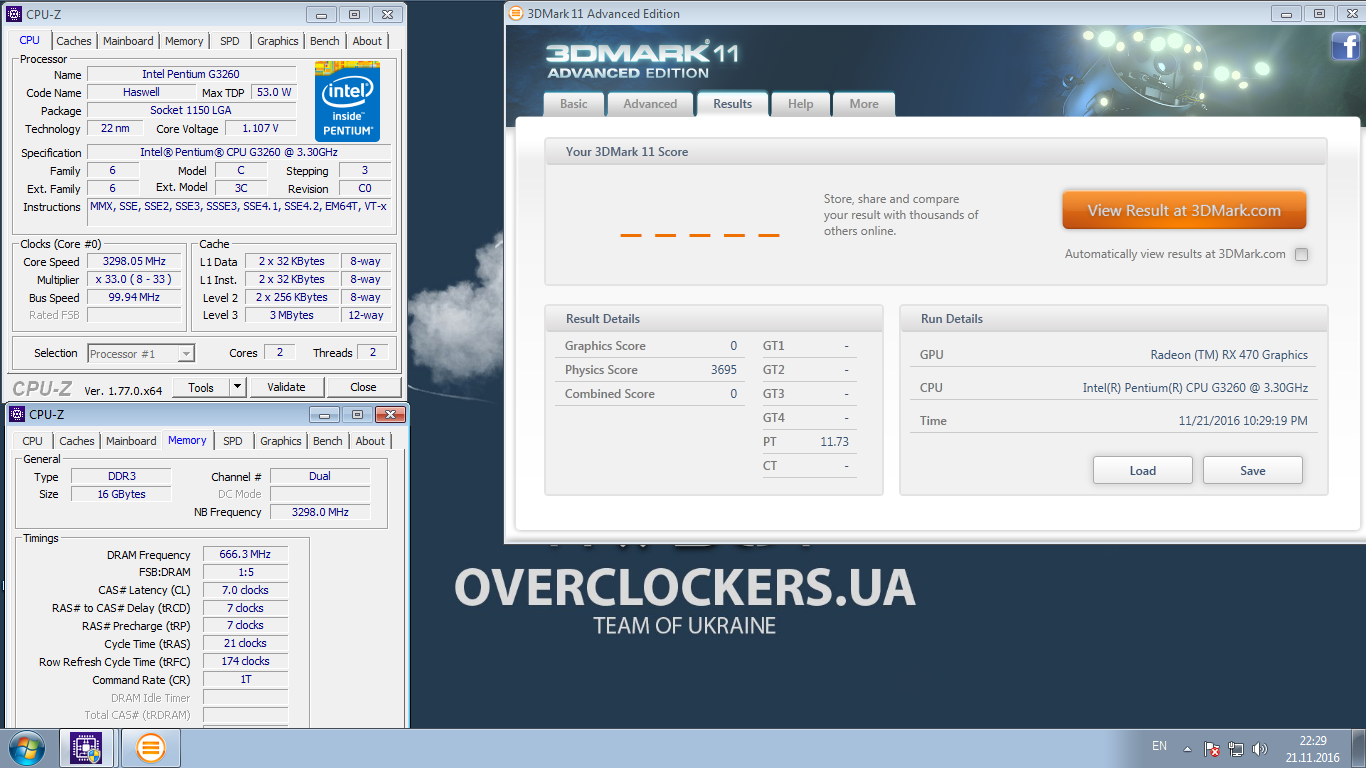Select the 3DMark 11 taskbar icon
This screenshot has height=768, width=1366.
pyautogui.click(x=150, y=748)
